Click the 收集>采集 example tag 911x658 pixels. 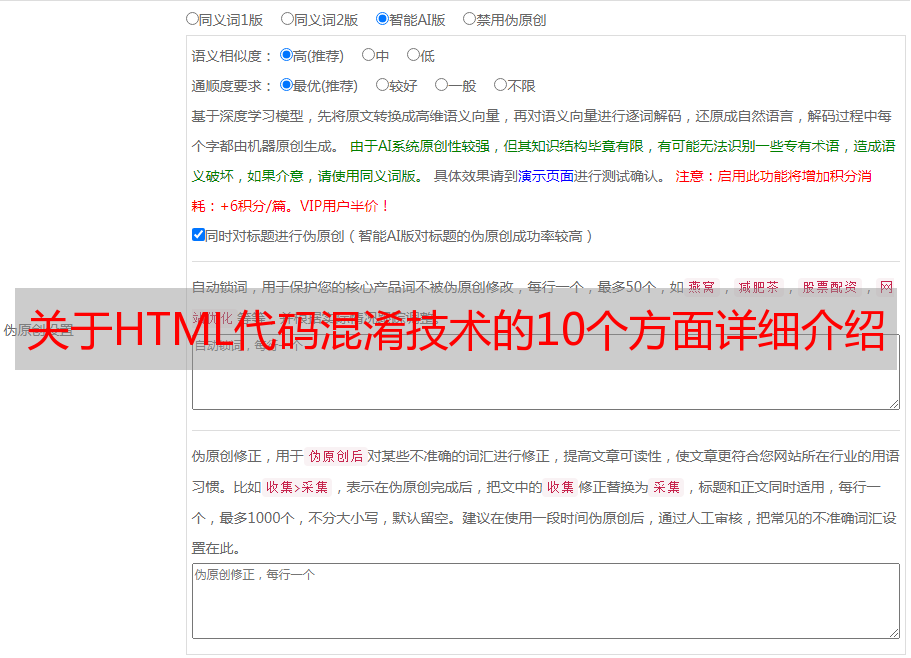[x=297, y=487]
